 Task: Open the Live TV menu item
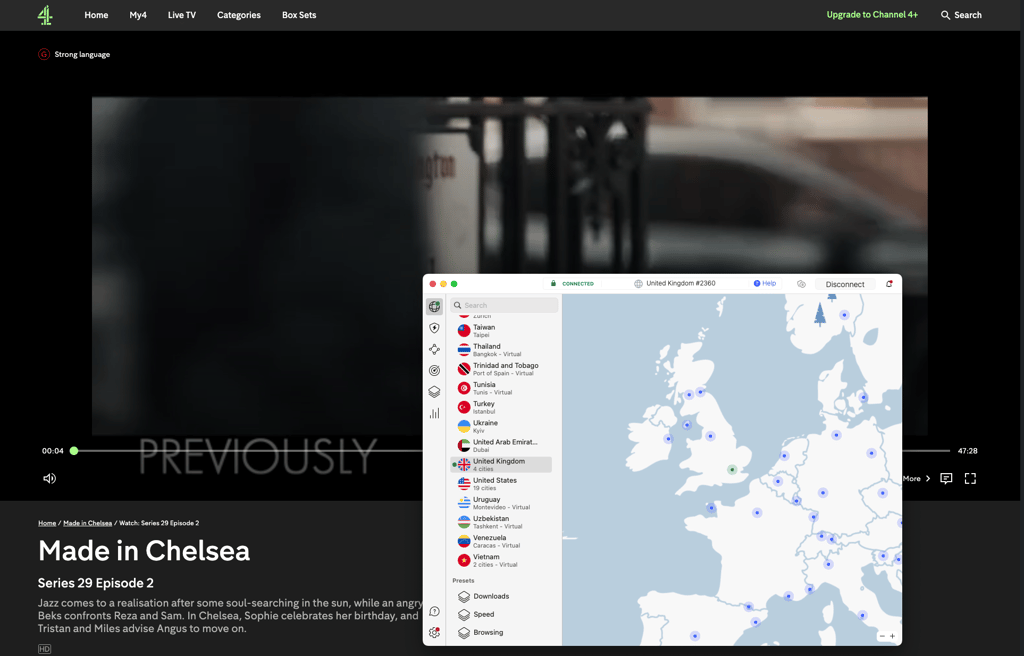pos(182,15)
